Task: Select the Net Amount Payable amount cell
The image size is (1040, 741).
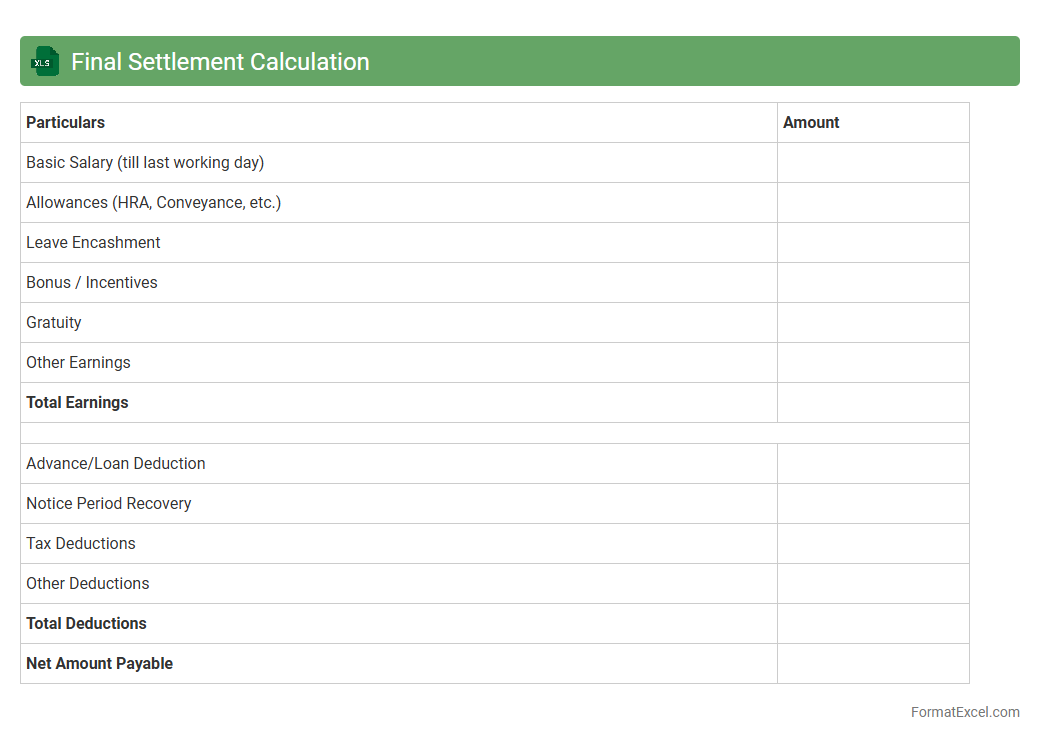Action: (x=872, y=664)
